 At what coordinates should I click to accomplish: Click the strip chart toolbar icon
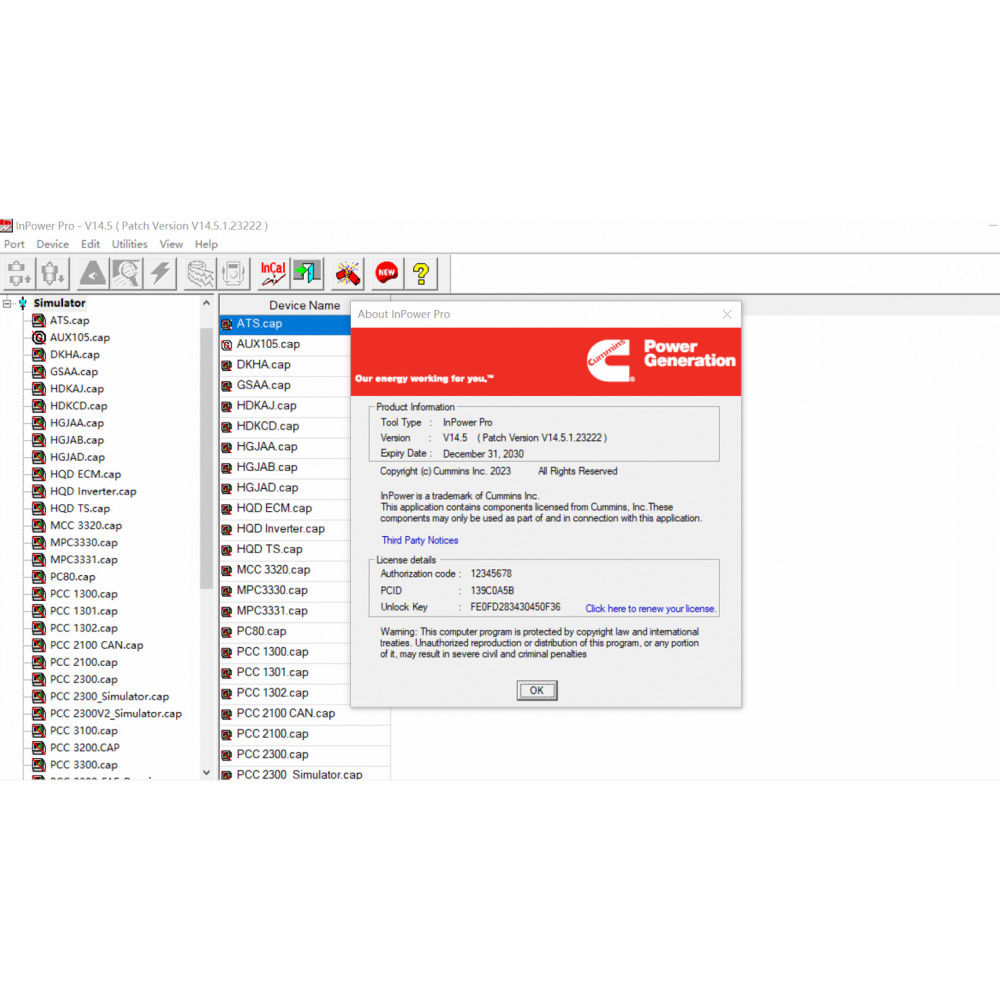[x=201, y=272]
